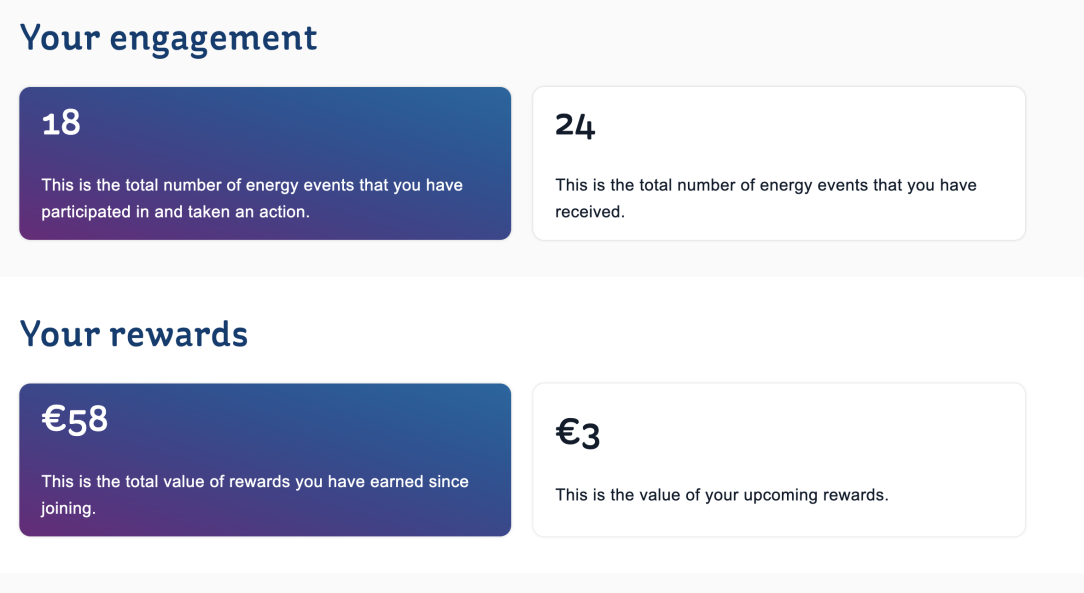Click the number 18
1084x593 pixels.
pyautogui.click(x=61, y=123)
